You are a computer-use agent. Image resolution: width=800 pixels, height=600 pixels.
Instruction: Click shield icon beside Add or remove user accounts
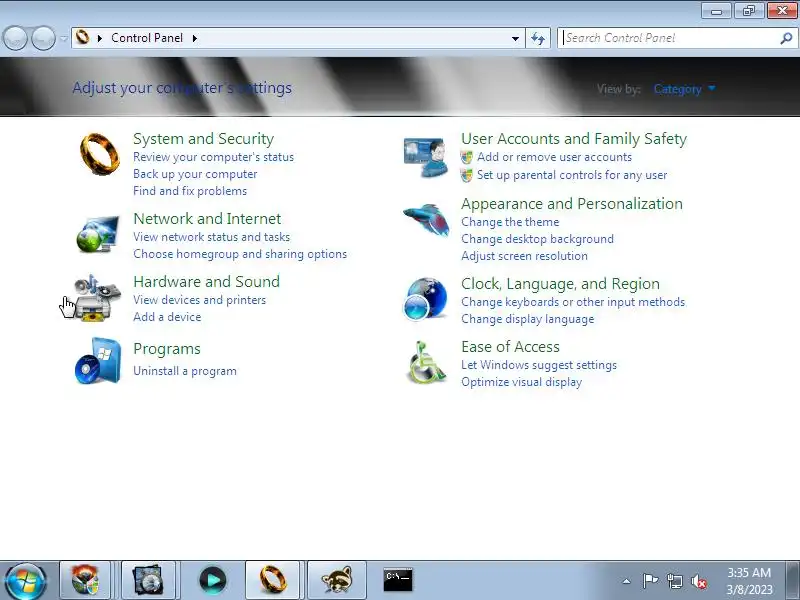pyautogui.click(x=466, y=157)
